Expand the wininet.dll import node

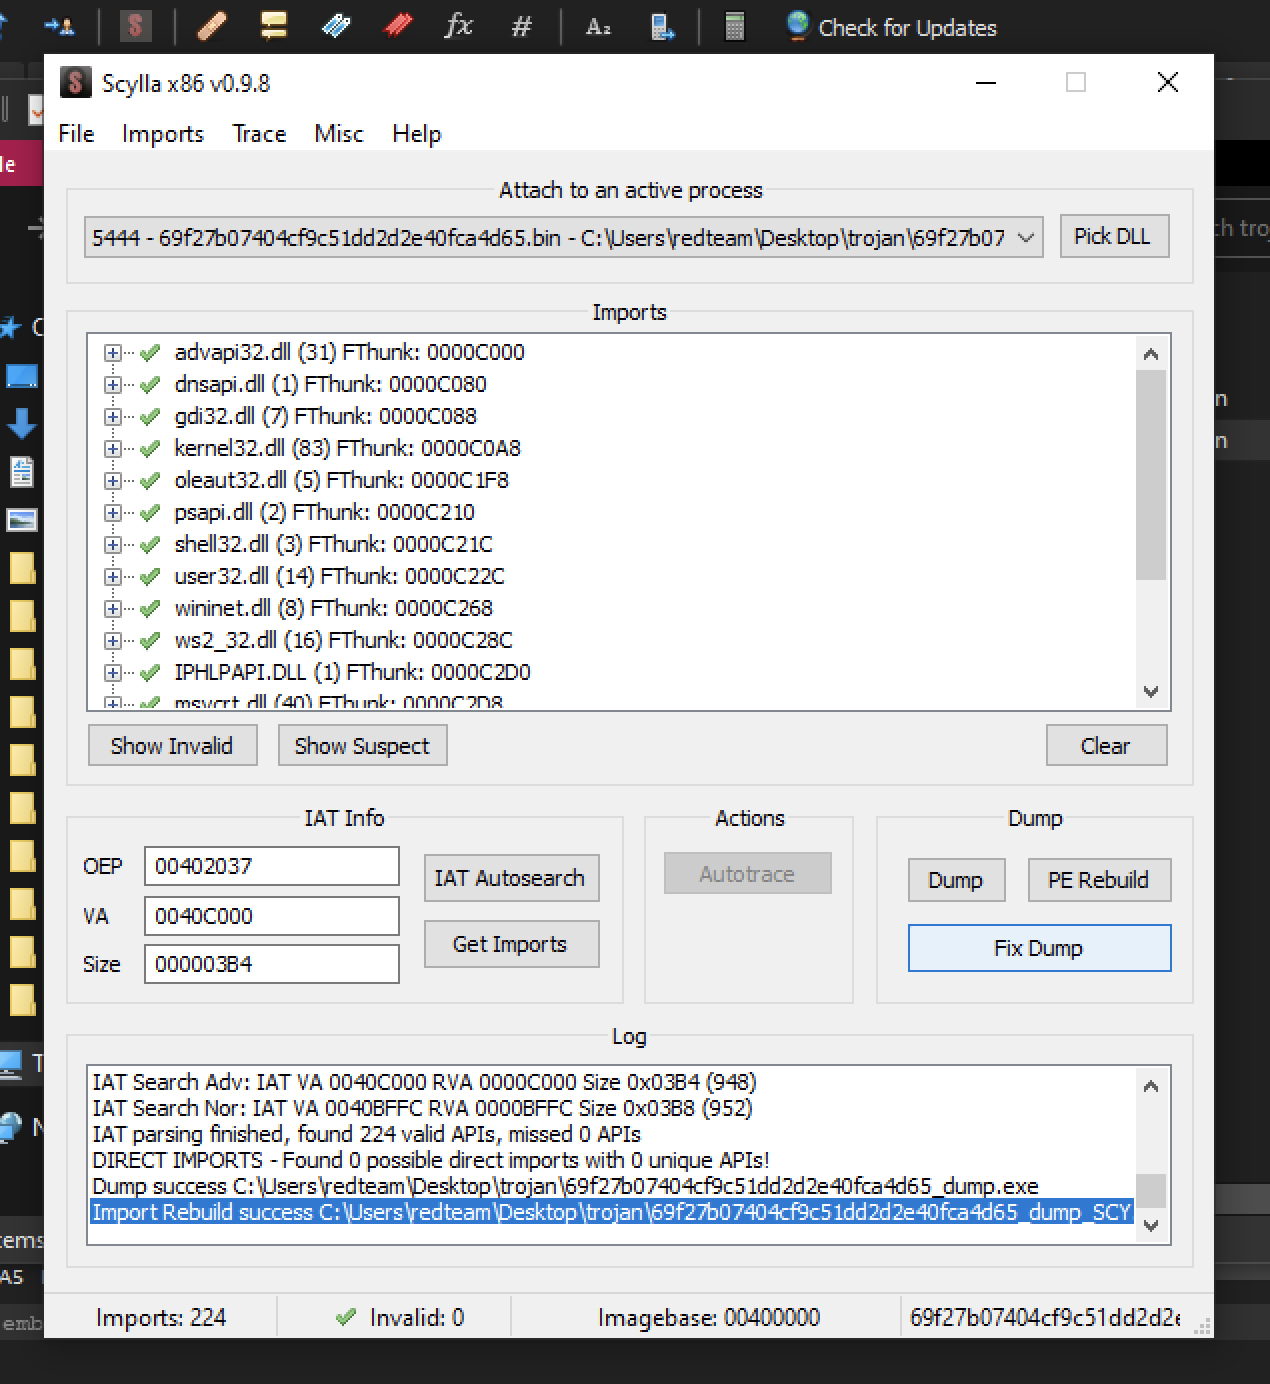pyautogui.click(x=113, y=609)
